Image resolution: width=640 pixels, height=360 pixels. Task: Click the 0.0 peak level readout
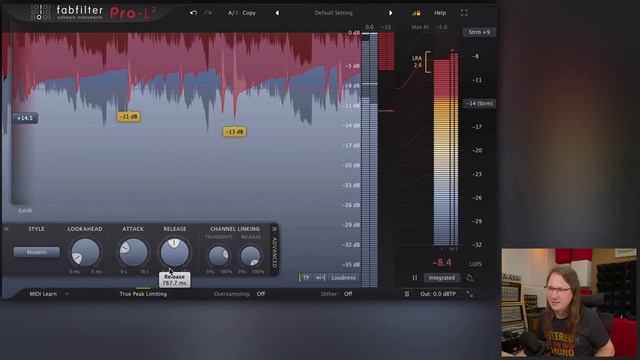(x=369, y=27)
